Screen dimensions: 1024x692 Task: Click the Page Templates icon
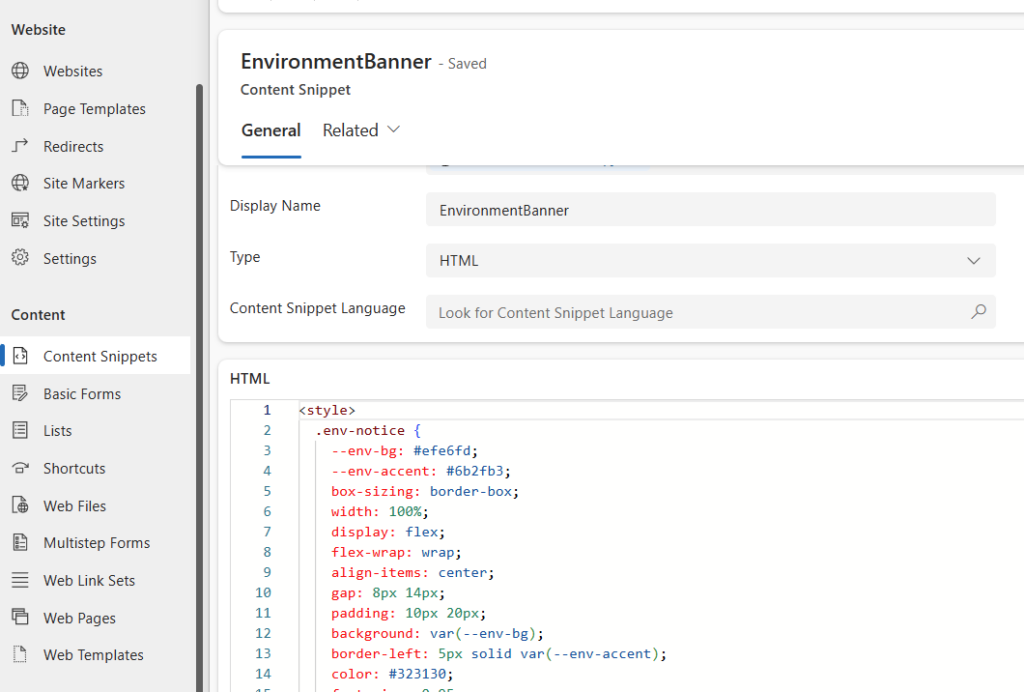click(x=20, y=108)
